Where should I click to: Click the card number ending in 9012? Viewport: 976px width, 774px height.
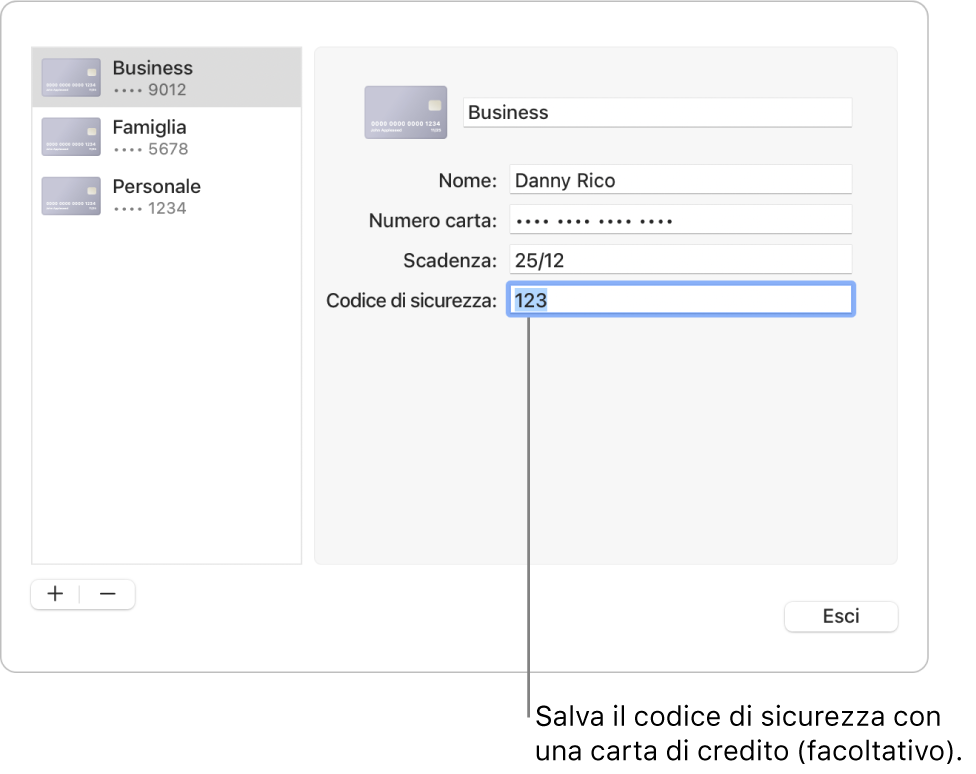click(x=150, y=90)
